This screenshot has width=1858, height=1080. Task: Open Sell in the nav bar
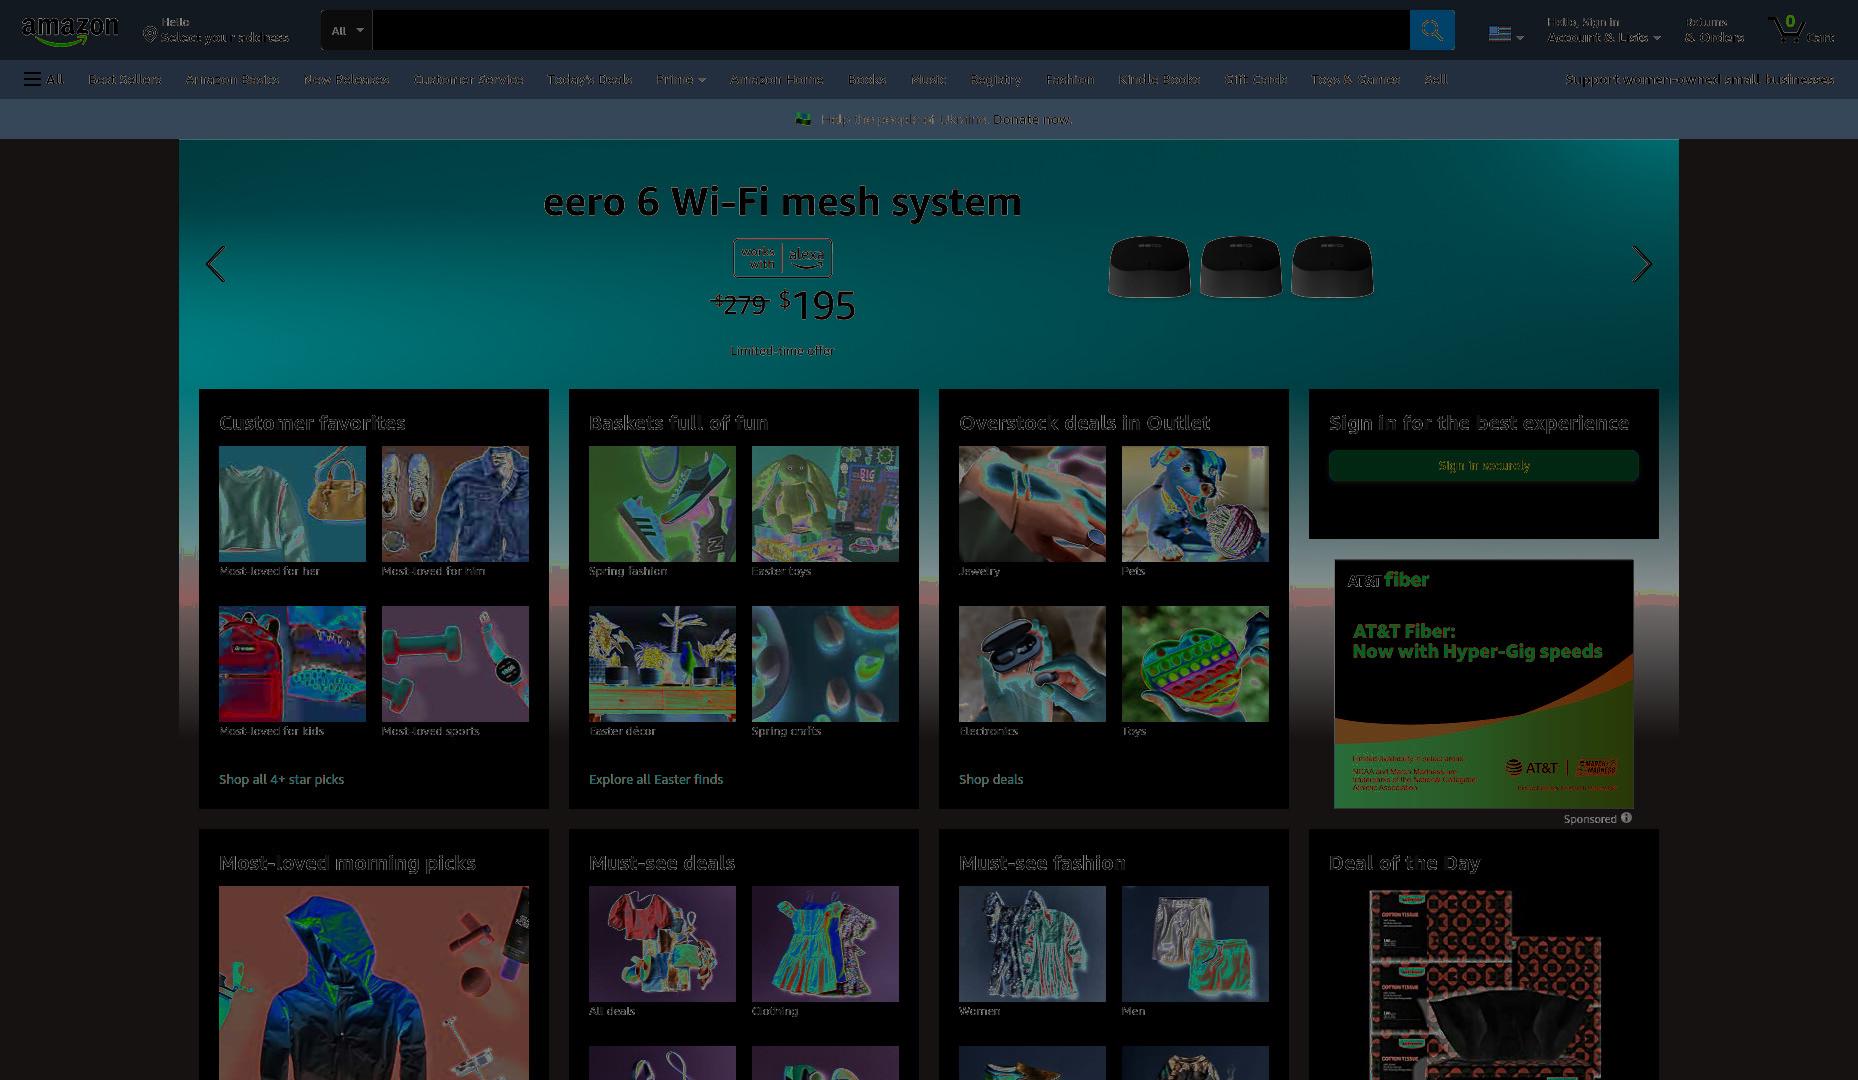1436,79
